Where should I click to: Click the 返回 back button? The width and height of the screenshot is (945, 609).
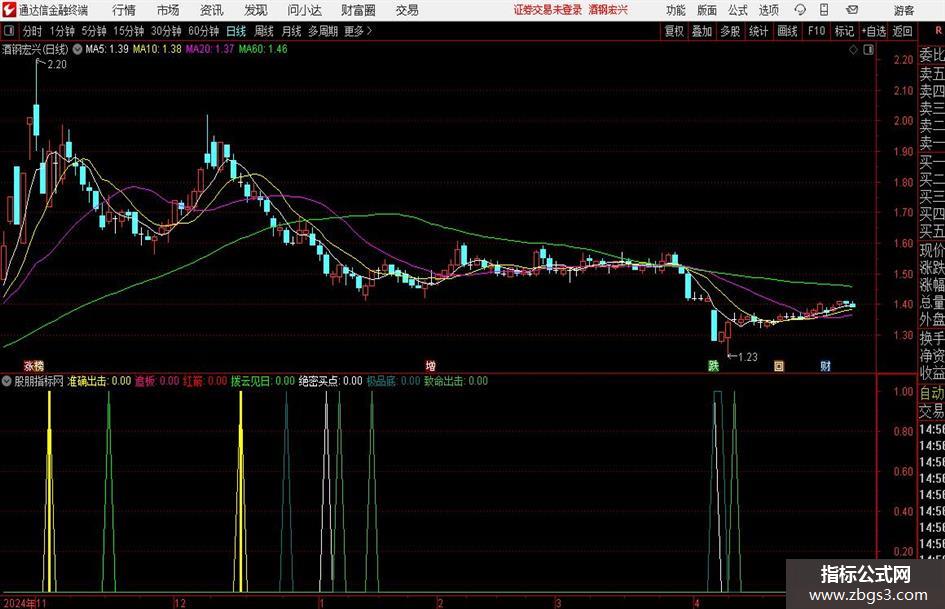(902, 31)
